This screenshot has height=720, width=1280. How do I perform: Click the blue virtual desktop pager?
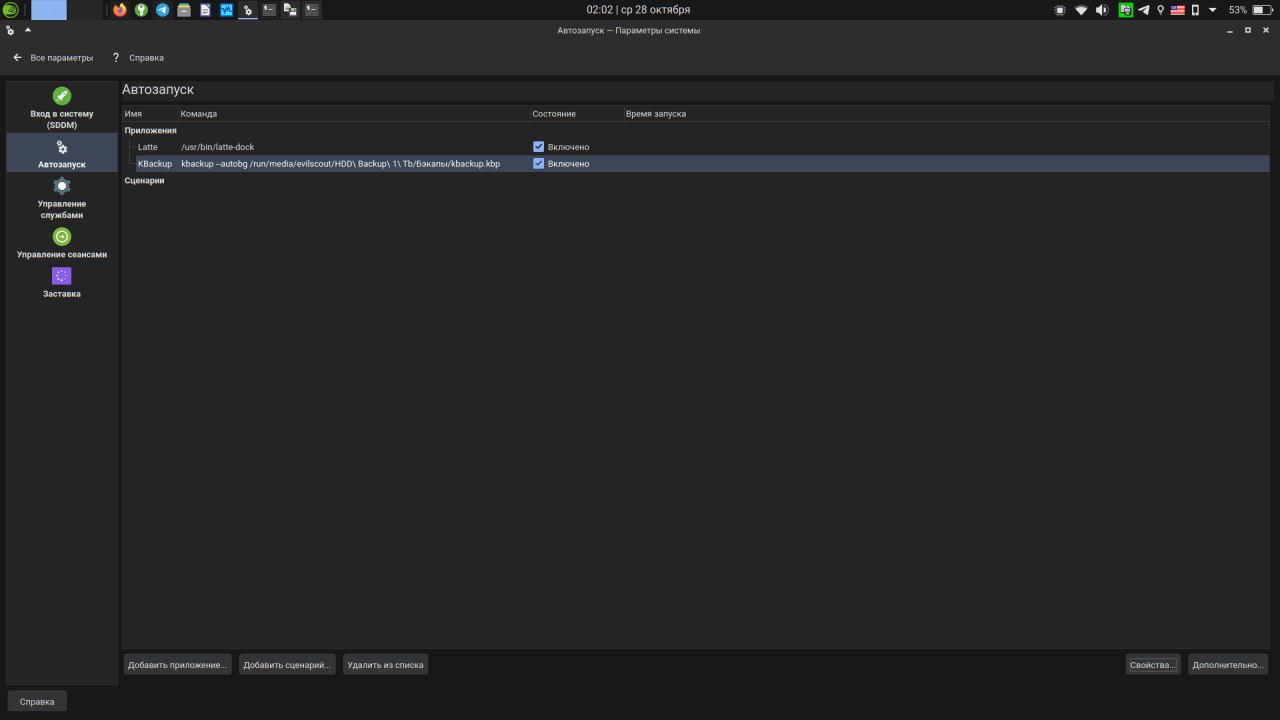(x=49, y=11)
